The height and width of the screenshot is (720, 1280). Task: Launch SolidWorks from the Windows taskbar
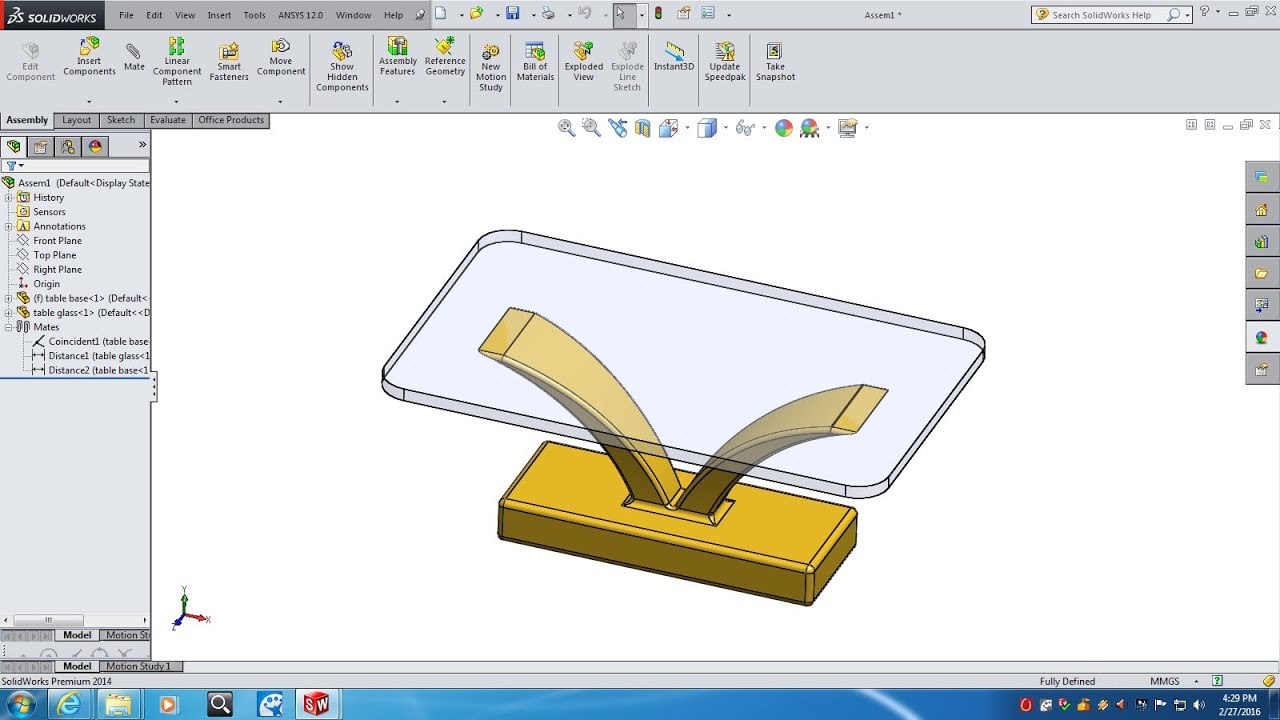tap(316, 704)
